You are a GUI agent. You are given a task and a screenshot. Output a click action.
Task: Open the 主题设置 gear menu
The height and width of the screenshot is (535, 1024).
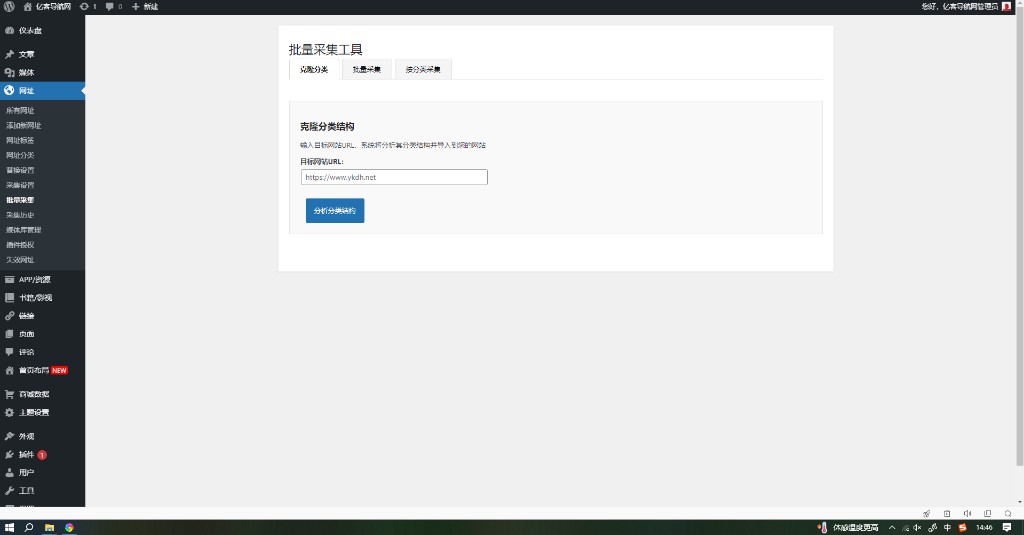33,412
